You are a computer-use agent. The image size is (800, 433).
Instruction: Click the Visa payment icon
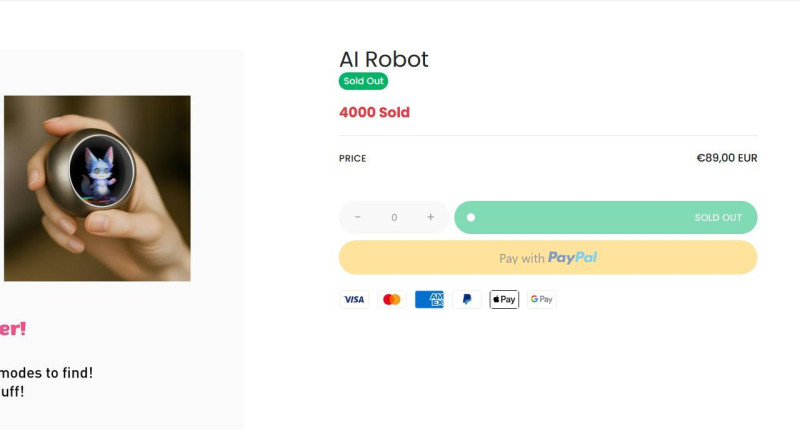354,299
